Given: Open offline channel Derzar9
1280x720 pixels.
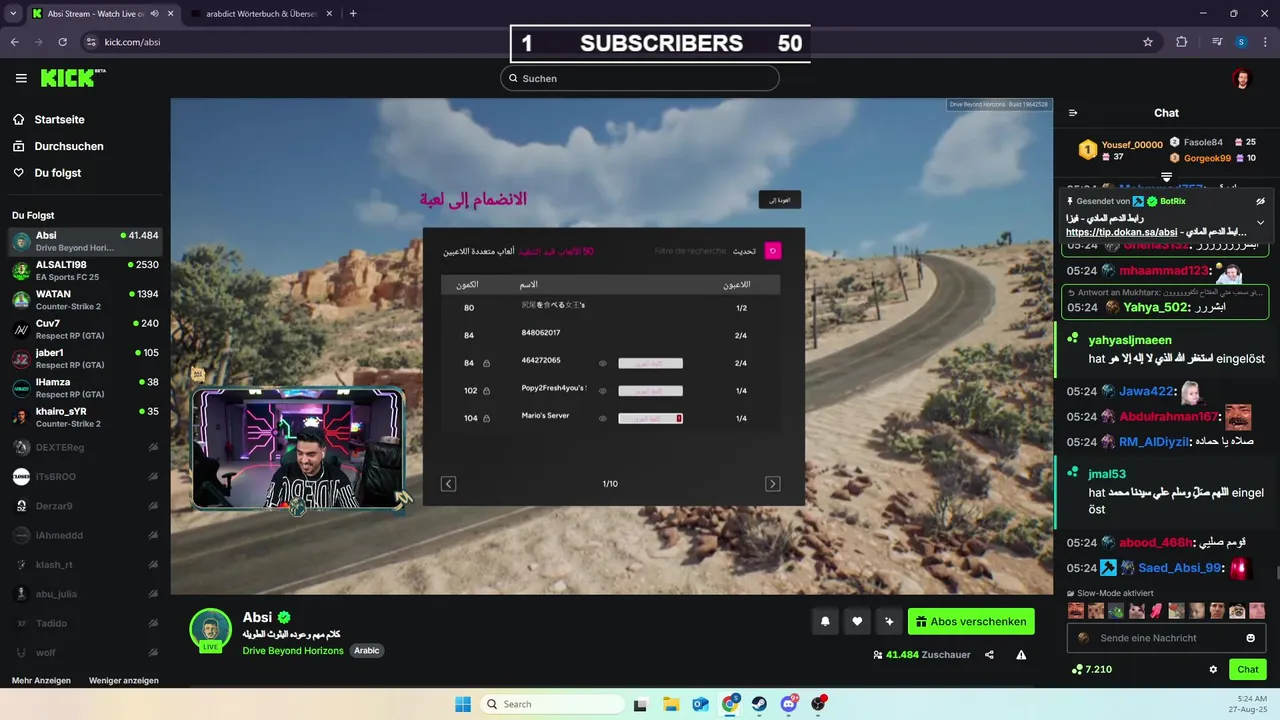Looking at the screenshot, I should (x=85, y=506).
